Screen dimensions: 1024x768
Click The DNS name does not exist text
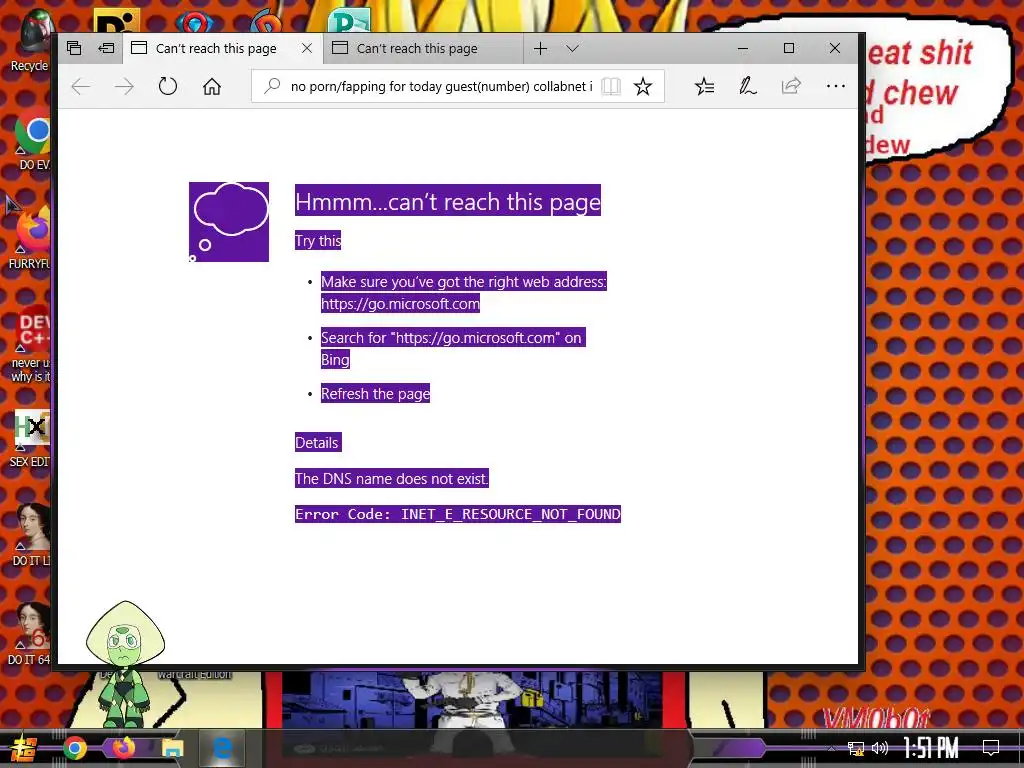coord(391,479)
